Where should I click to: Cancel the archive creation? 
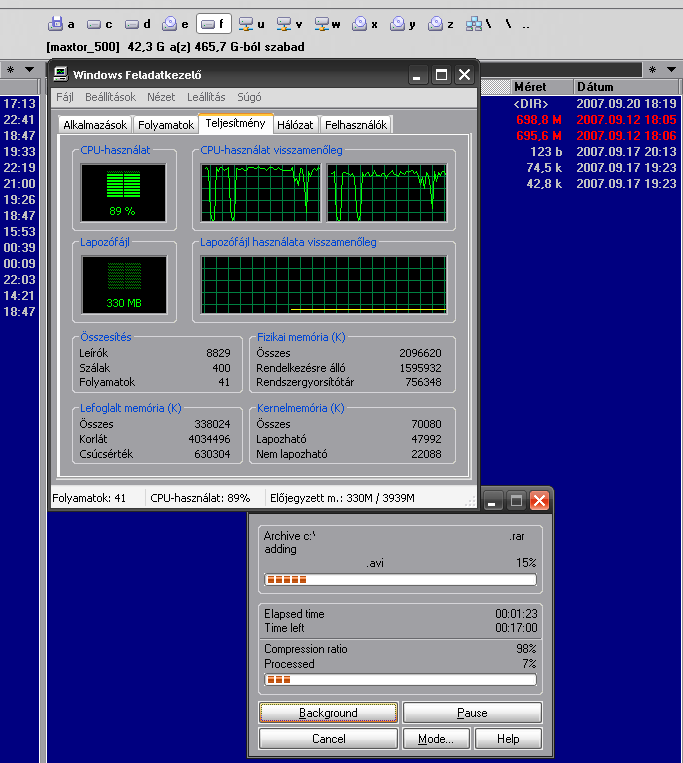(x=328, y=739)
